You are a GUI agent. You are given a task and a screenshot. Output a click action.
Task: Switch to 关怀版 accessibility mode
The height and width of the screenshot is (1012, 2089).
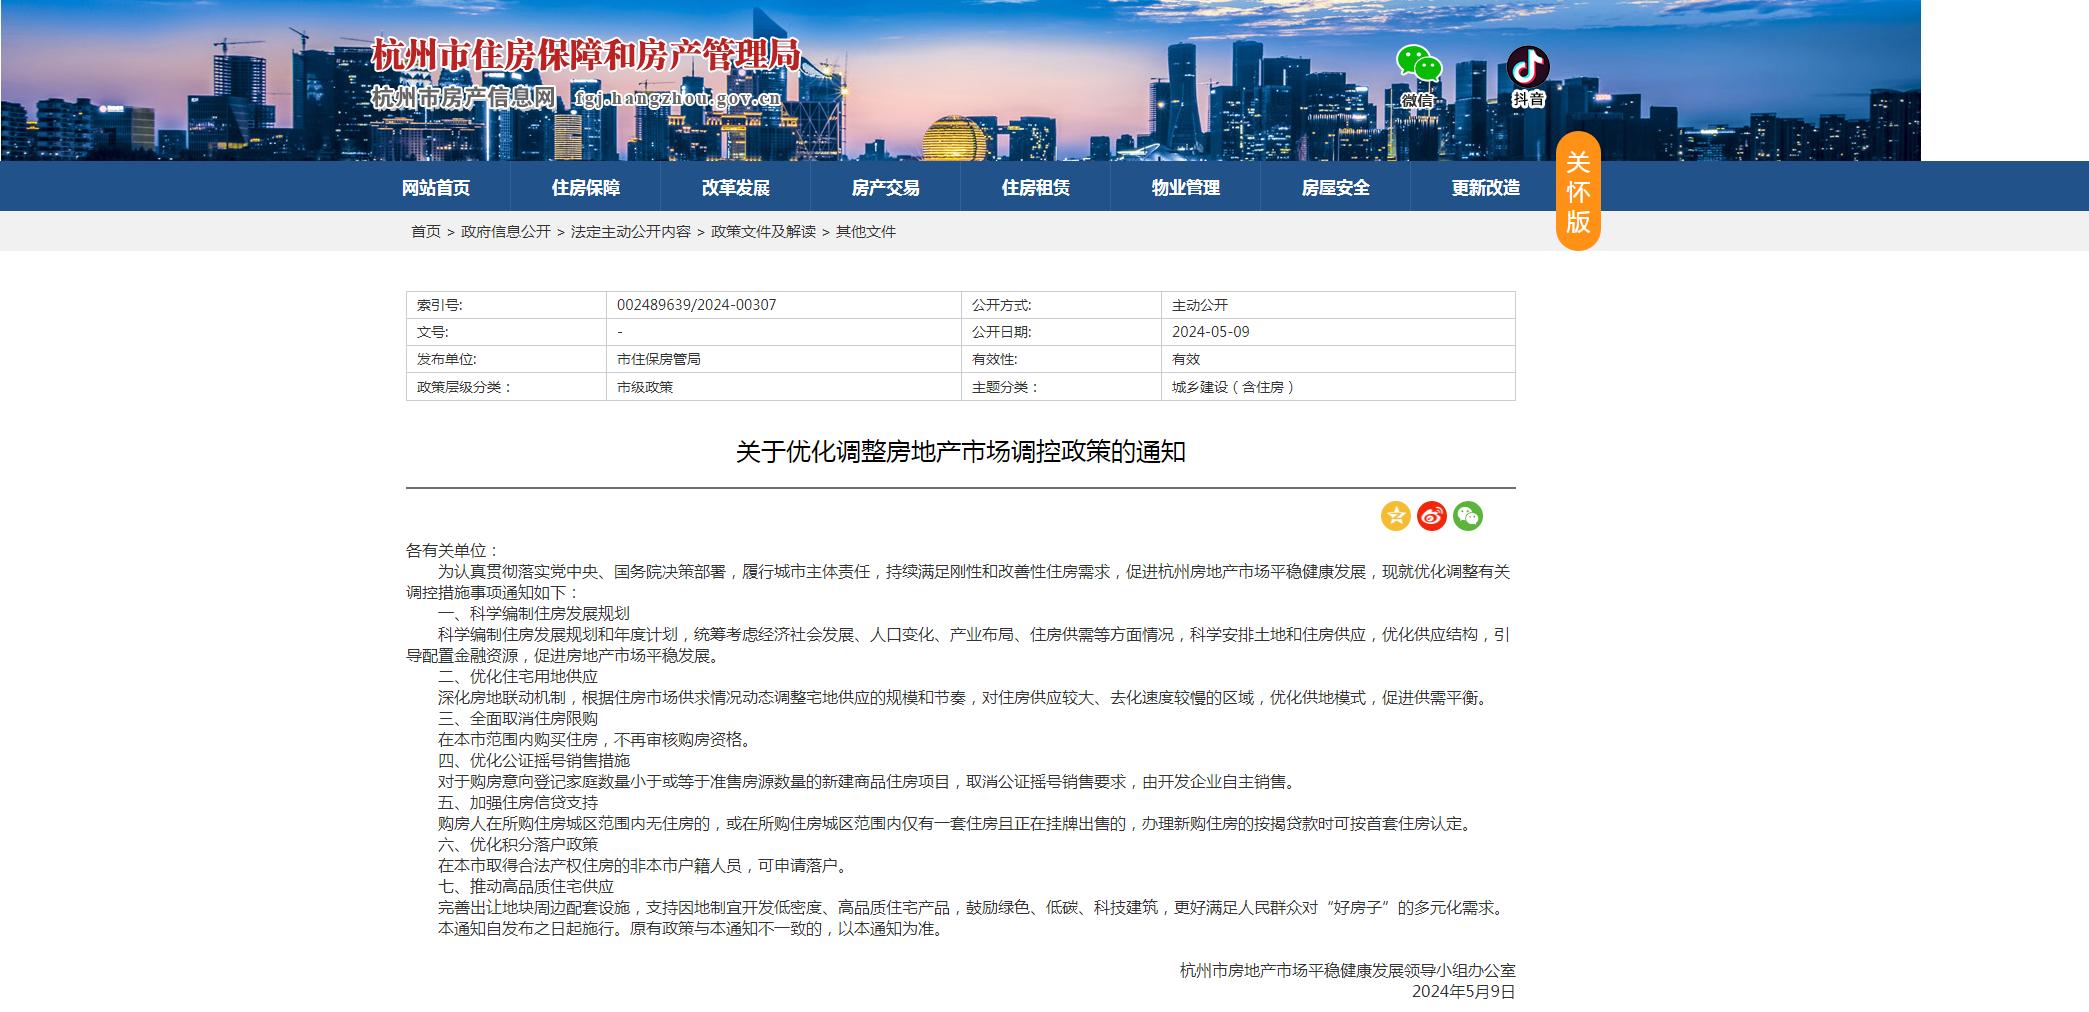point(1578,191)
